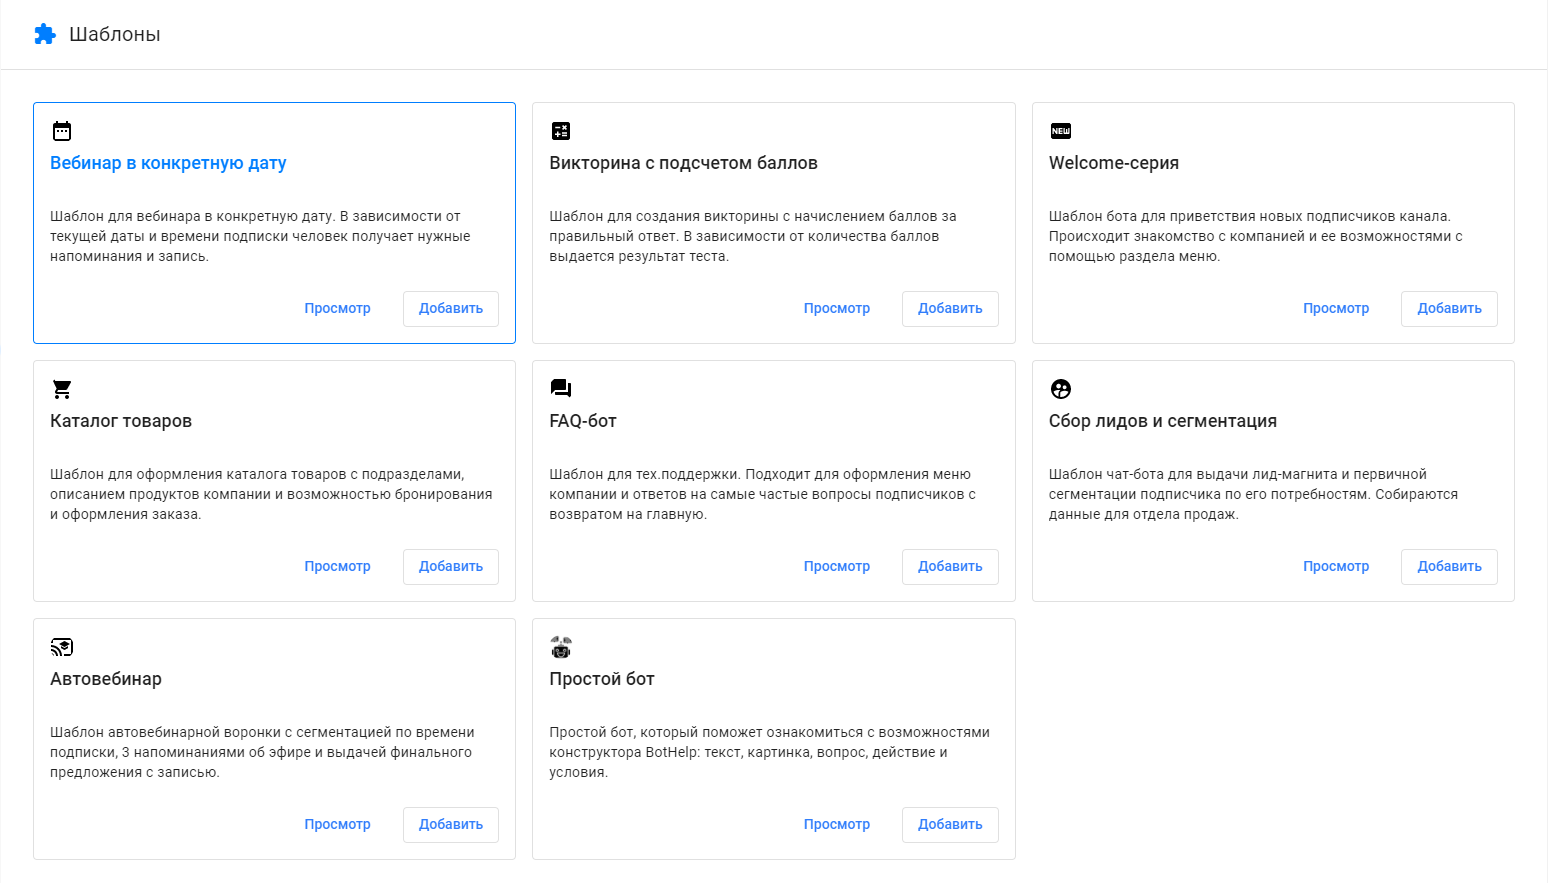Preview the Викторина с подсчетом баллов template
The height and width of the screenshot is (883, 1548).
836,308
